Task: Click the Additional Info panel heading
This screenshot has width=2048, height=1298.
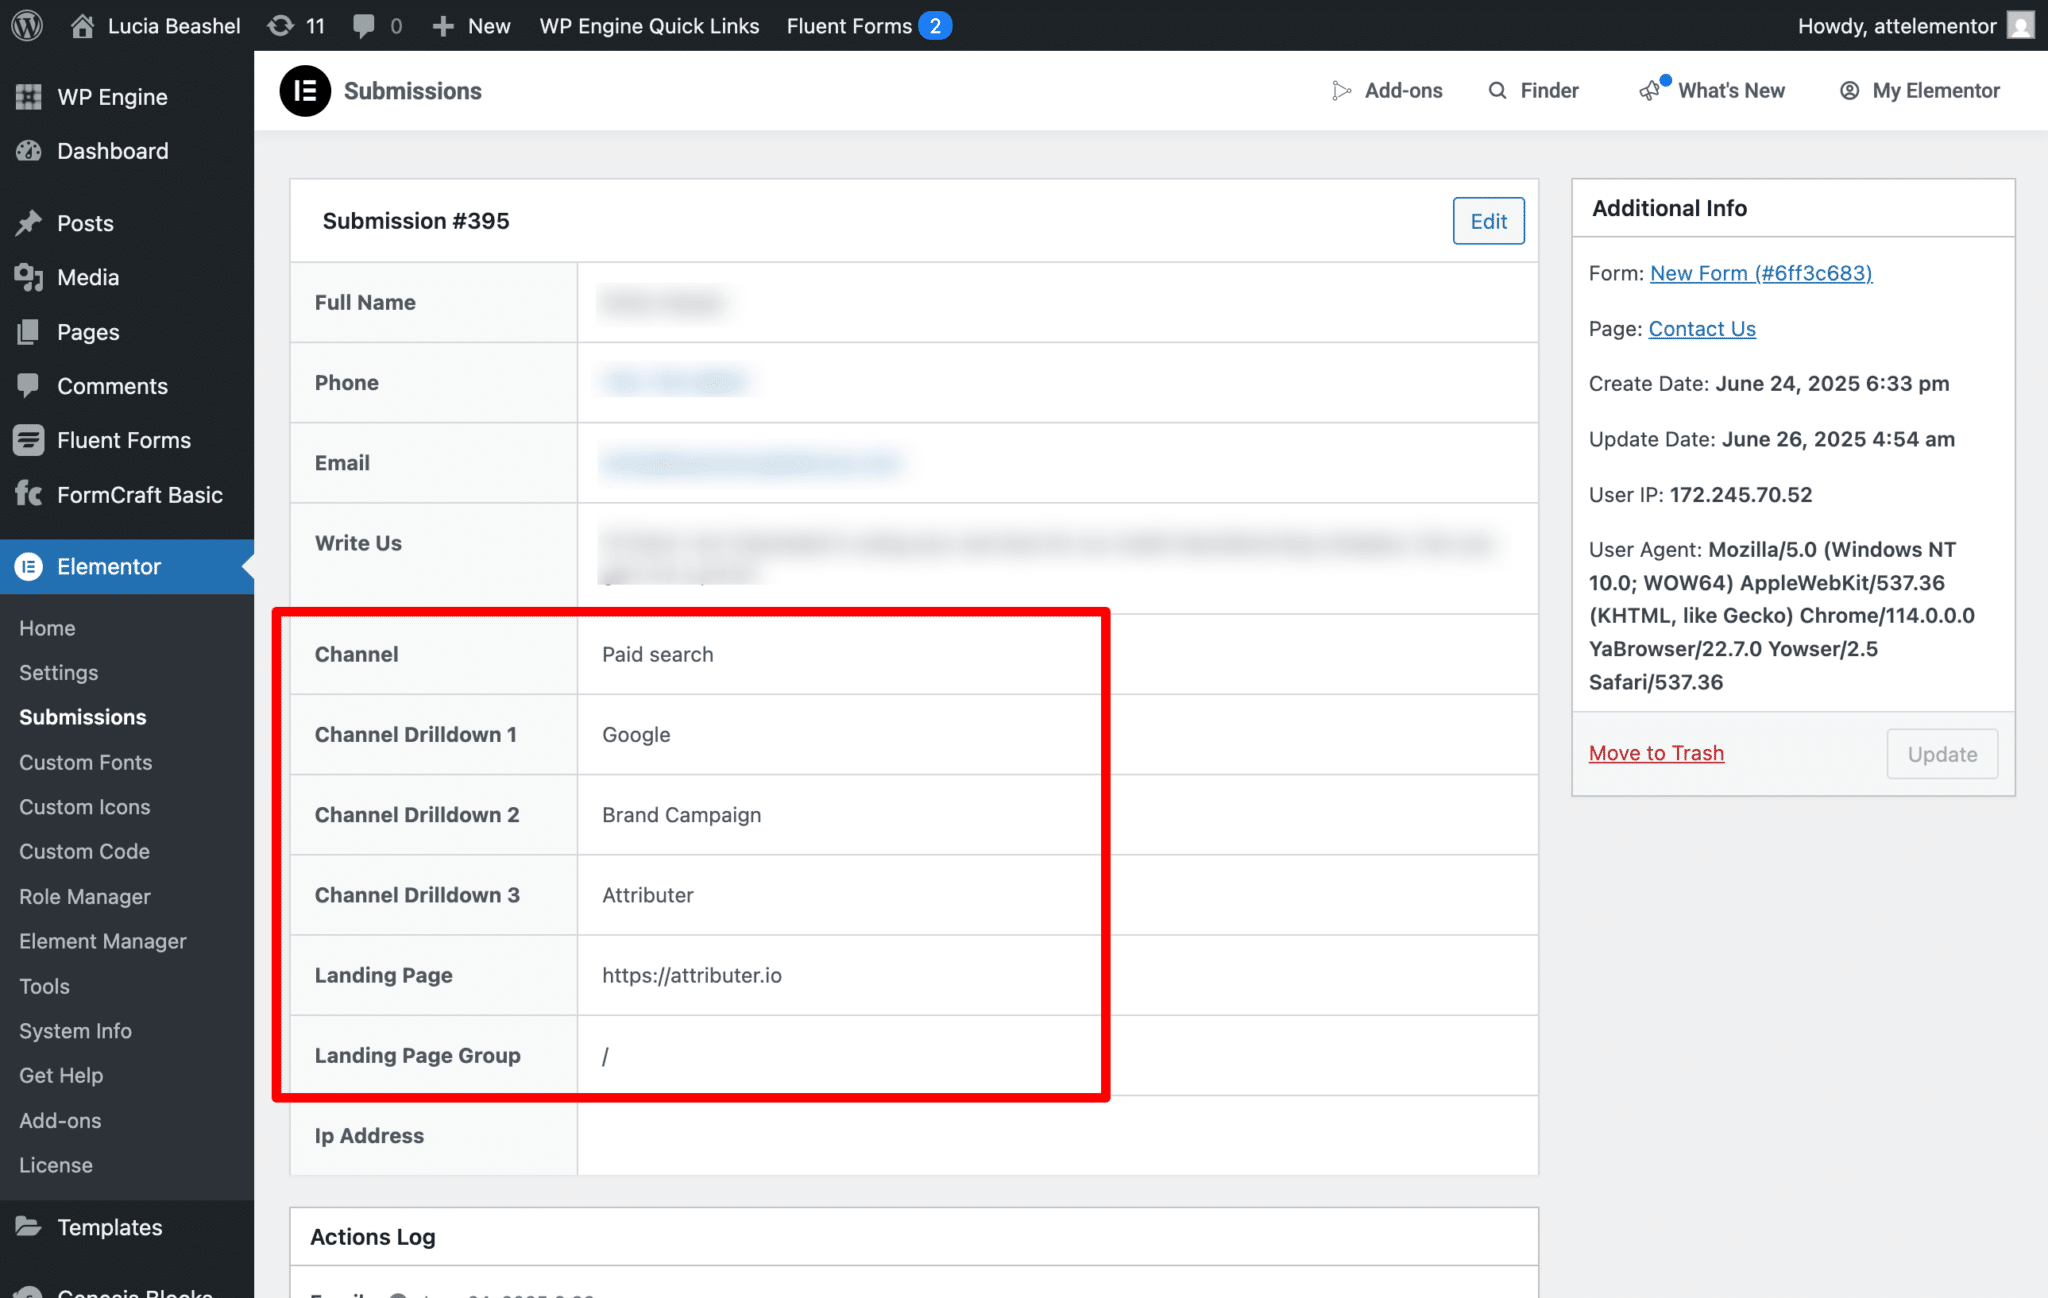Action: 1669,208
